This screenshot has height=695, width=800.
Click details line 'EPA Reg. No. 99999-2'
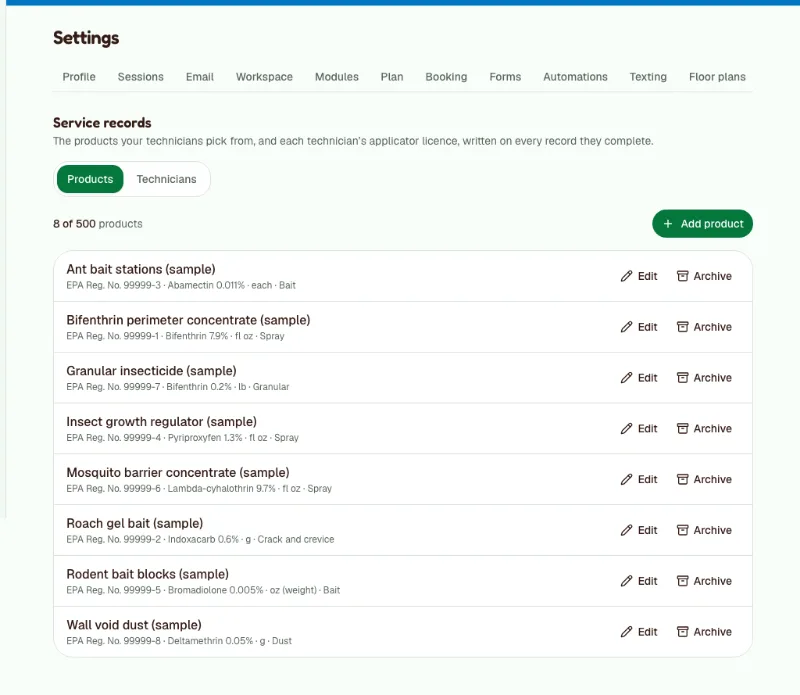[201, 539]
